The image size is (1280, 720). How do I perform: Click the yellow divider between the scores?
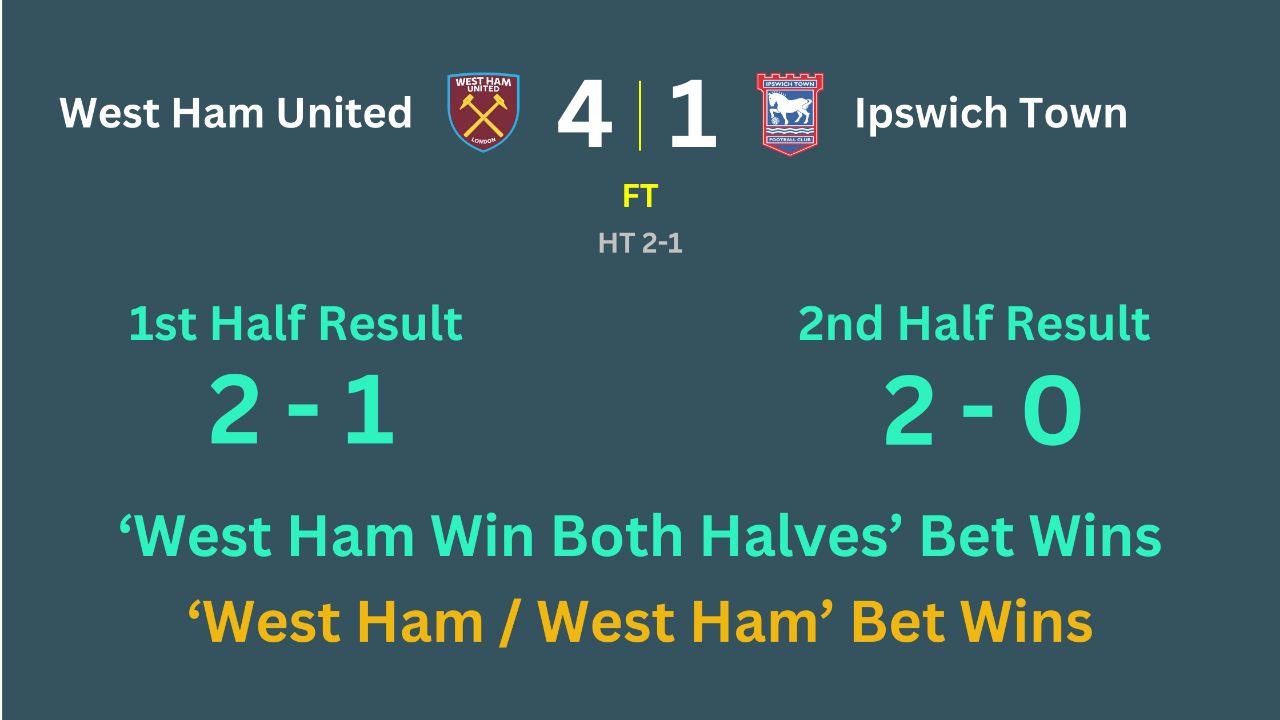pos(640,115)
